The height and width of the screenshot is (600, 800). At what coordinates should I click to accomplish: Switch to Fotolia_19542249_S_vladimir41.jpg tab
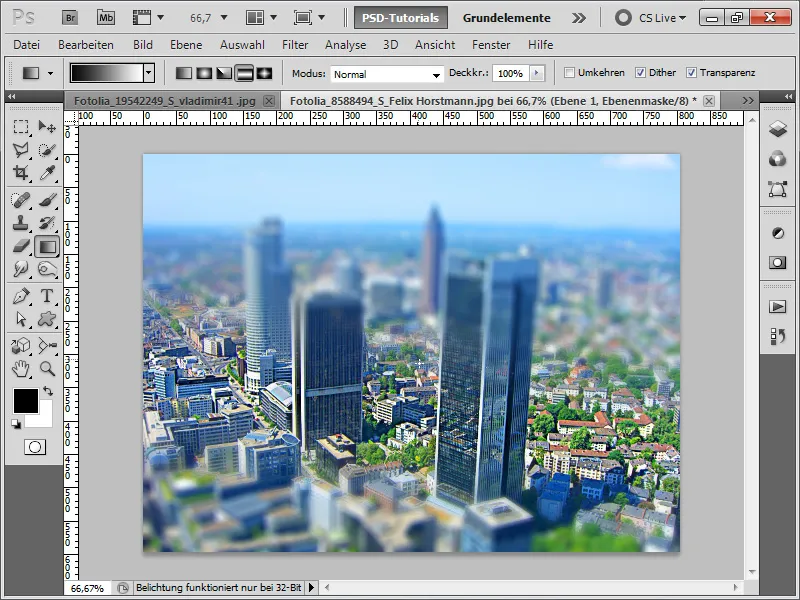coord(165,101)
